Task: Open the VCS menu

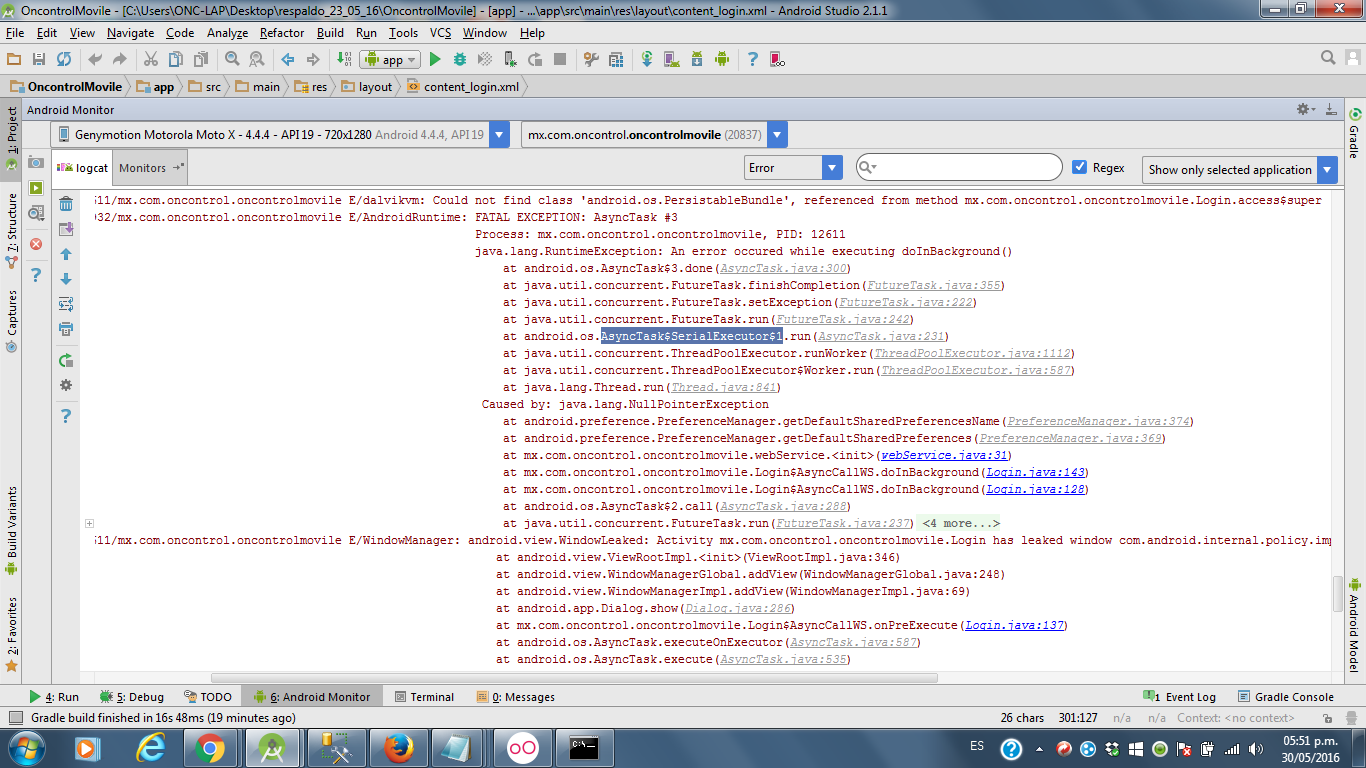Action: point(440,33)
